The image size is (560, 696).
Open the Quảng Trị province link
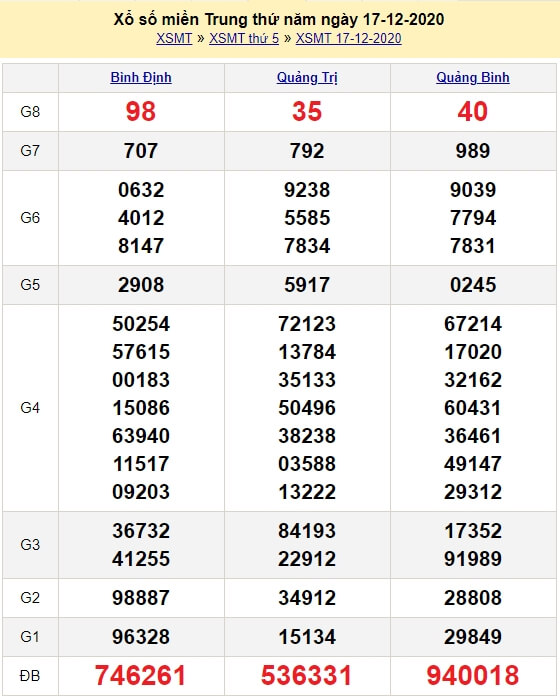(307, 78)
